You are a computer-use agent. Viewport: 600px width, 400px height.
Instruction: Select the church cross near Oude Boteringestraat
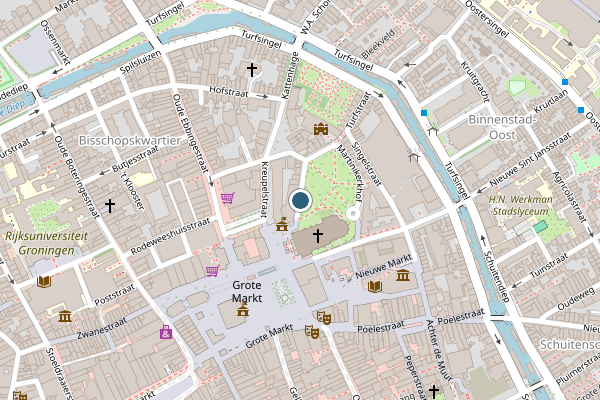coord(110,206)
